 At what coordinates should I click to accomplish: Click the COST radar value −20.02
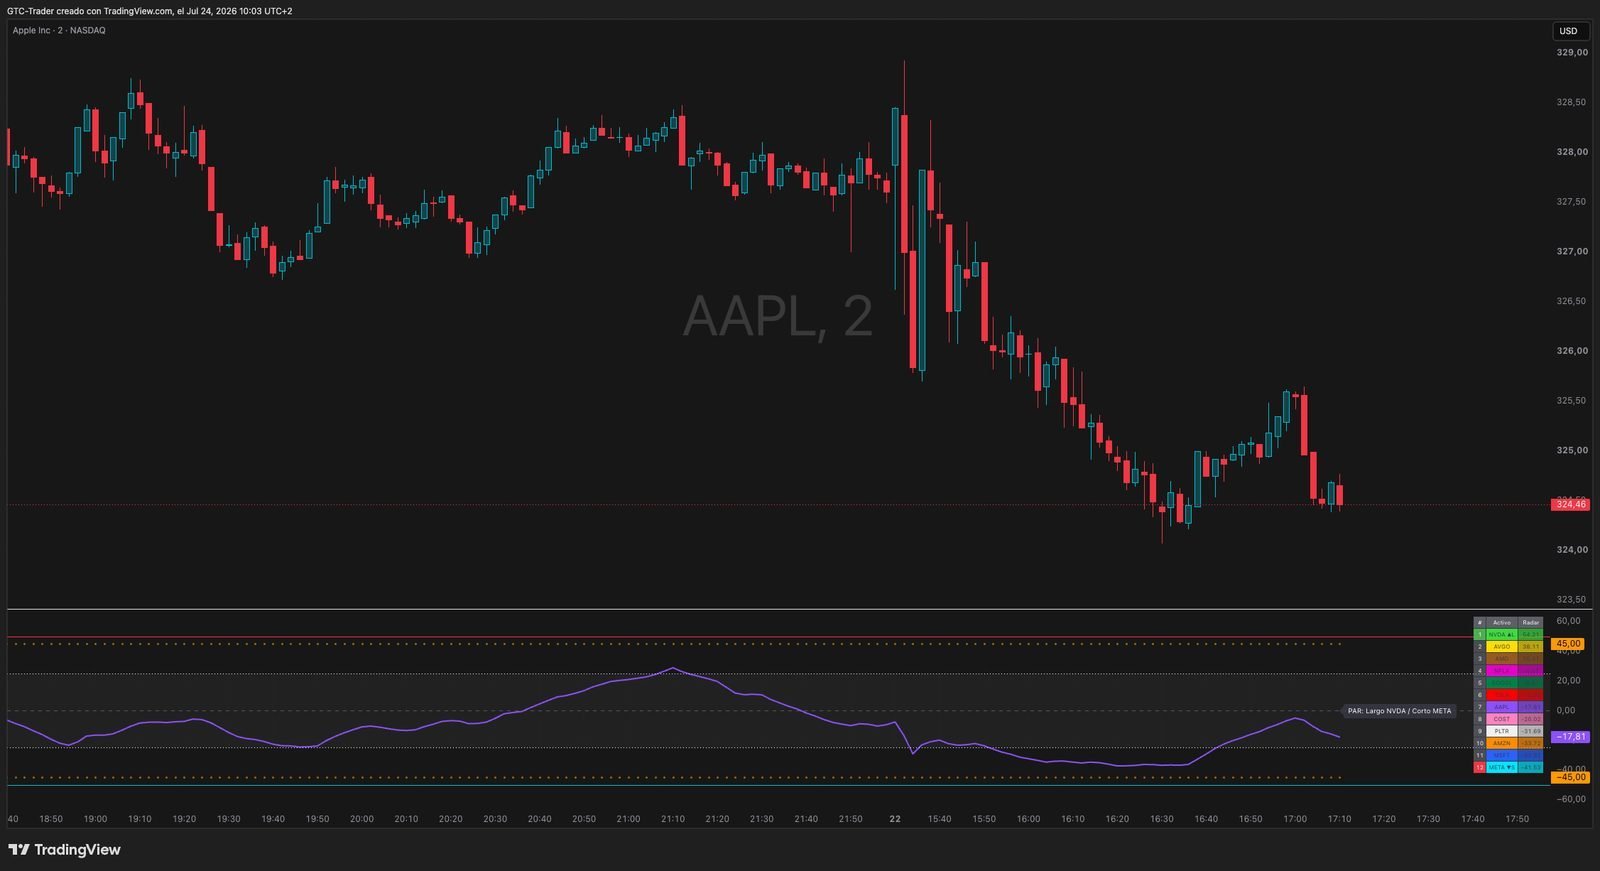click(1530, 719)
